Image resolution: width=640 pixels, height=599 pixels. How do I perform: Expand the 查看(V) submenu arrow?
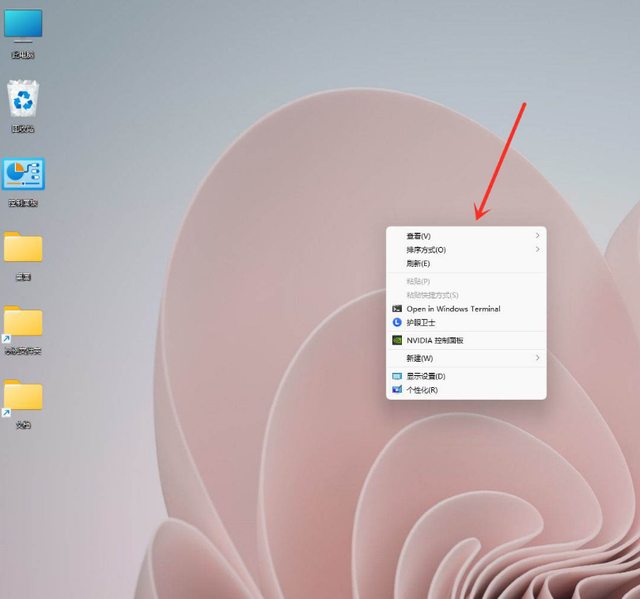[x=537, y=235]
